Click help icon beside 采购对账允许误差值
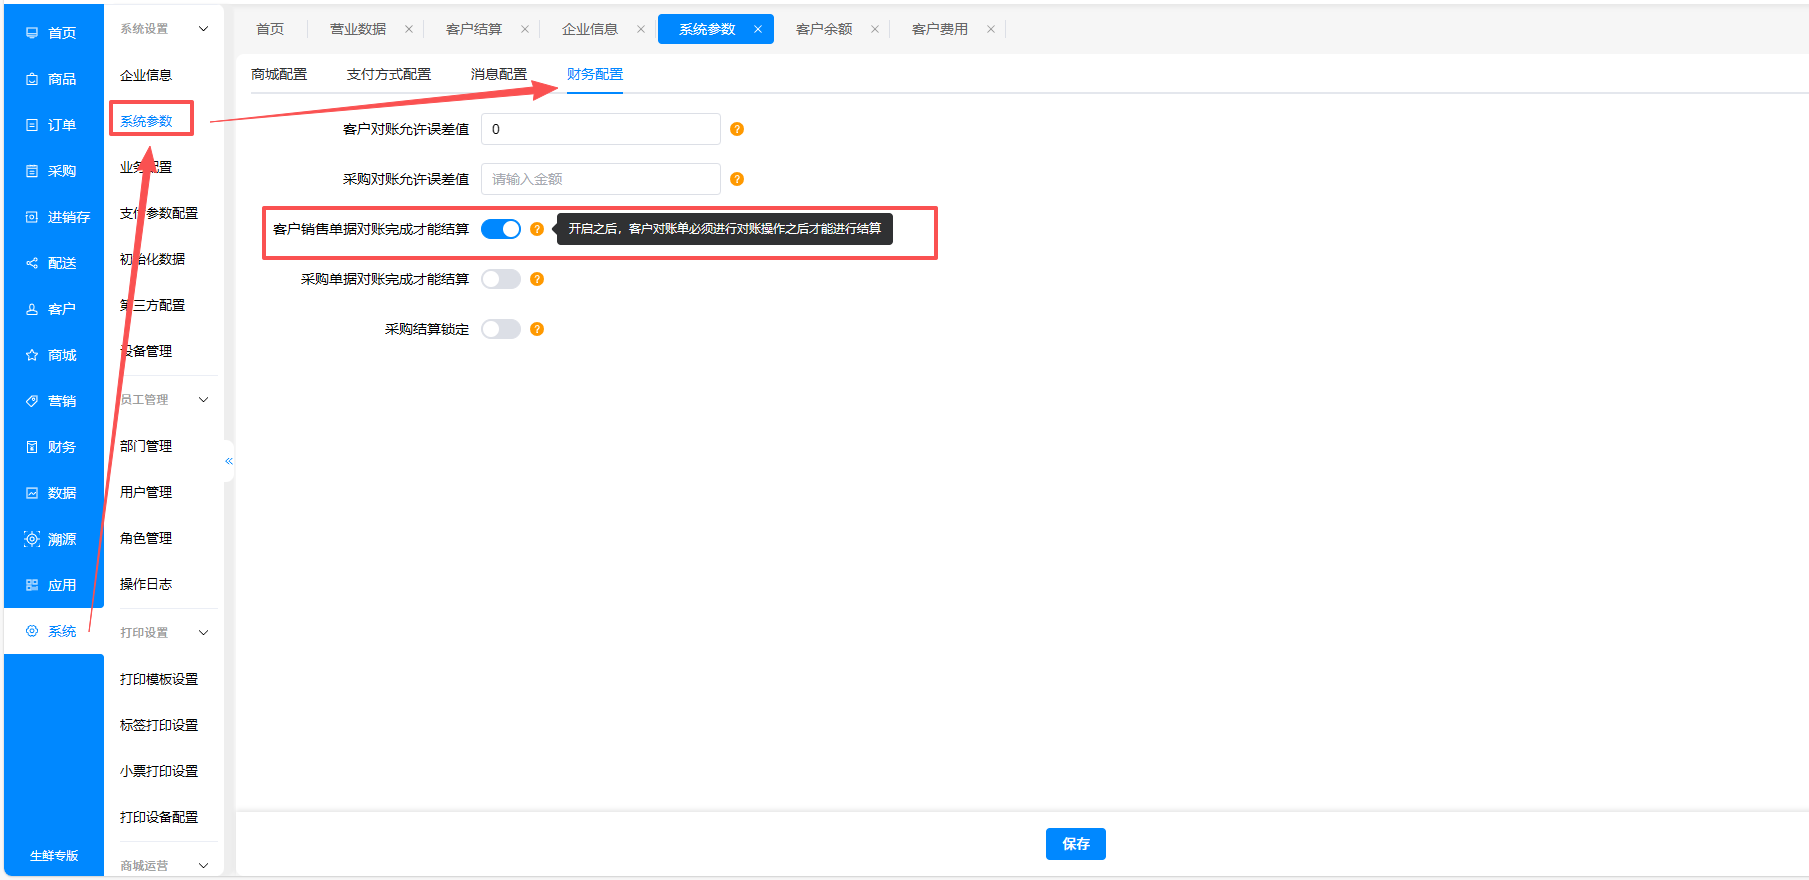 737,179
